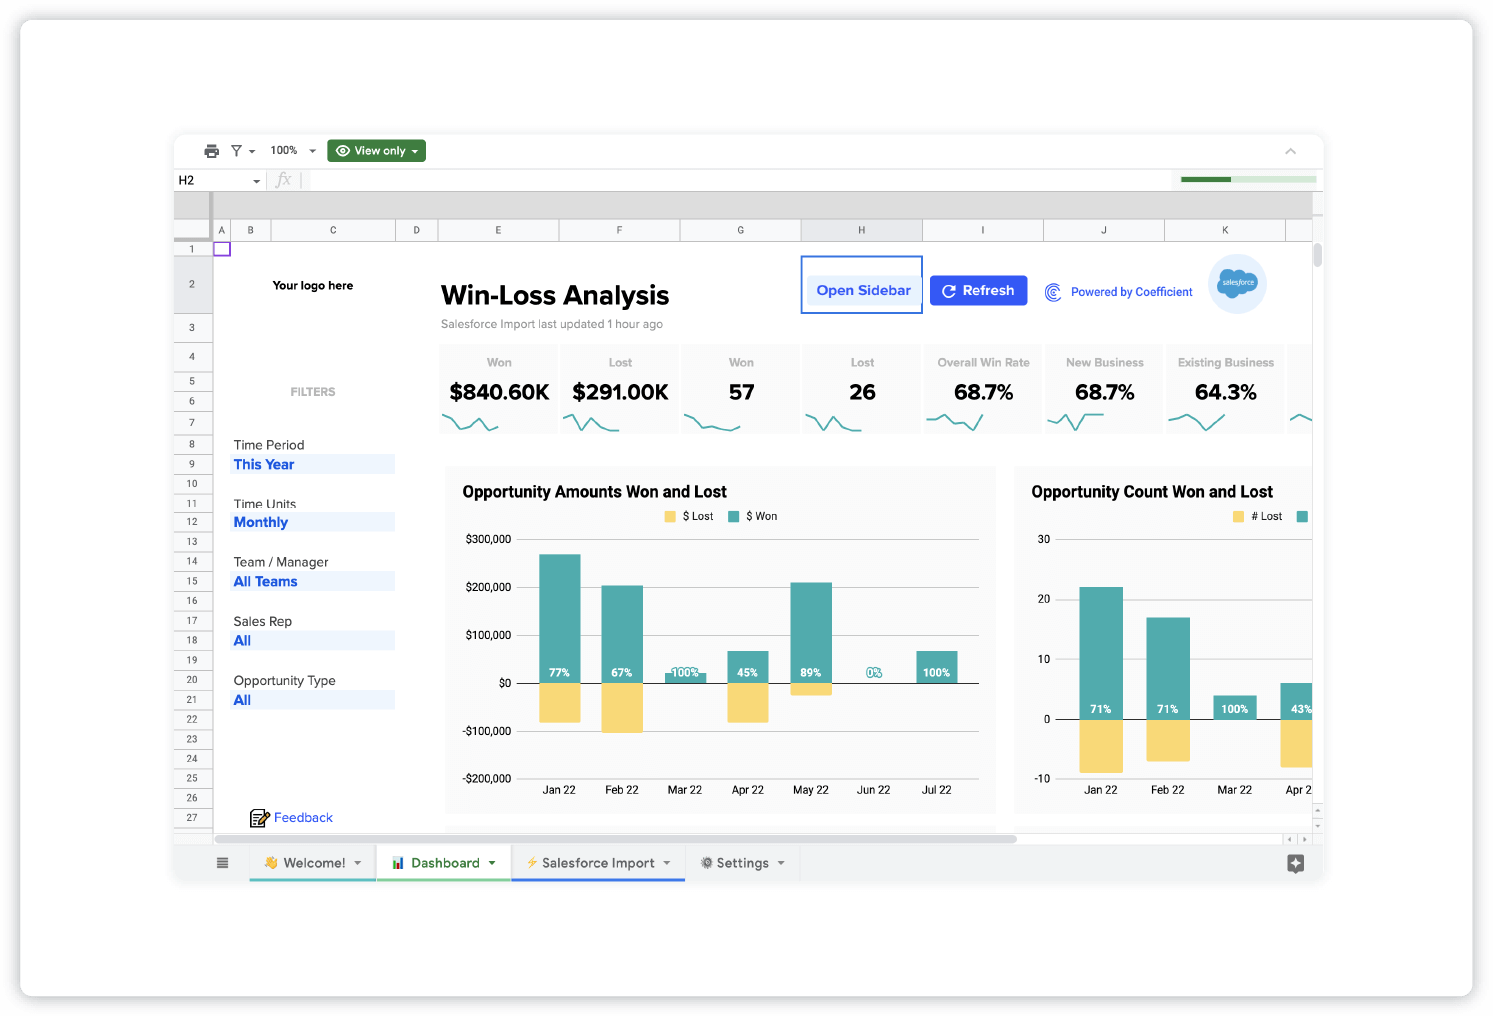Image resolution: width=1493 pixels, height=1016 pixels.
Task: Click the print icon in toolbar
Action: coord(211,151)
